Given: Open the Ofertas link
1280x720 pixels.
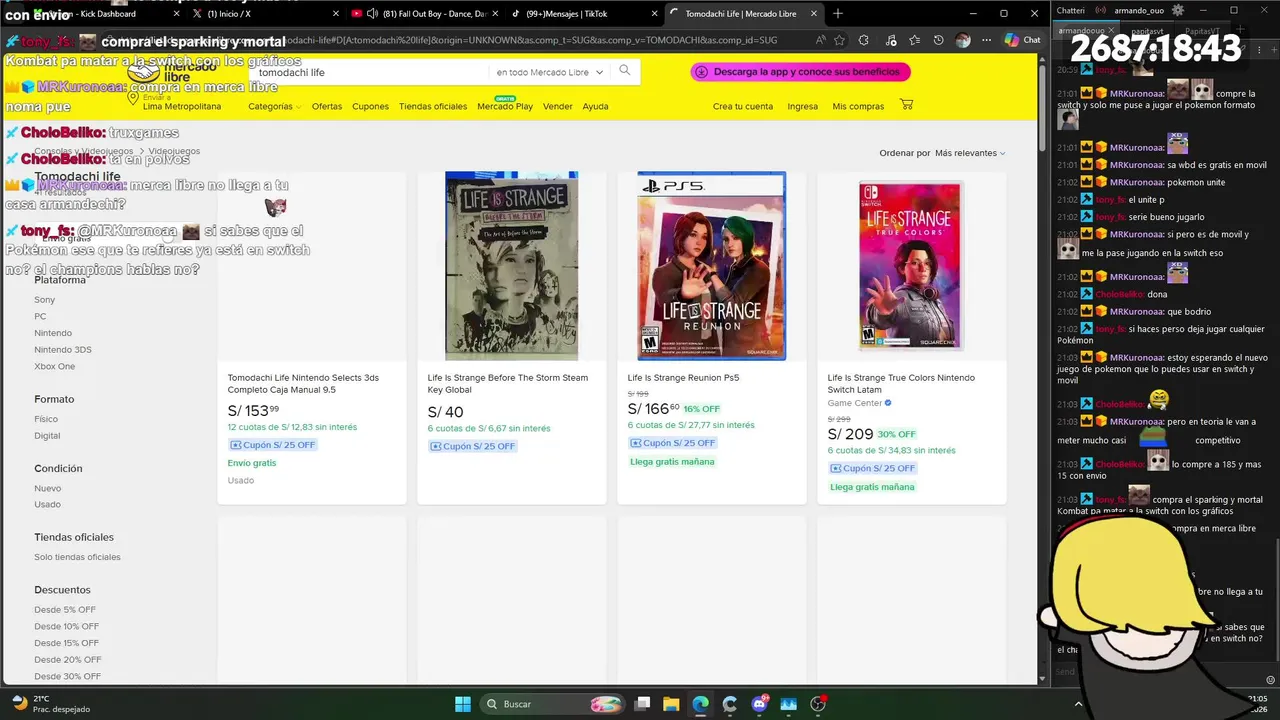Looking at the screenshot, I should coord(326,106).
